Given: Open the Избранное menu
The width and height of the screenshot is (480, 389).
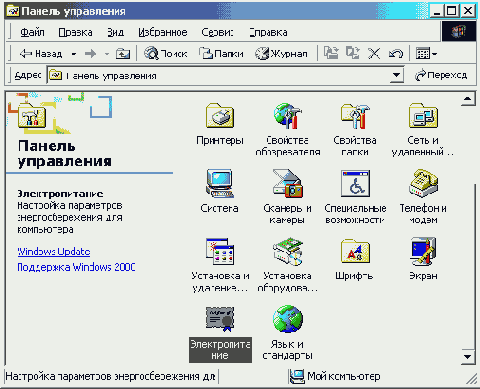Looking at the screenshot, I should coord(163,32).
